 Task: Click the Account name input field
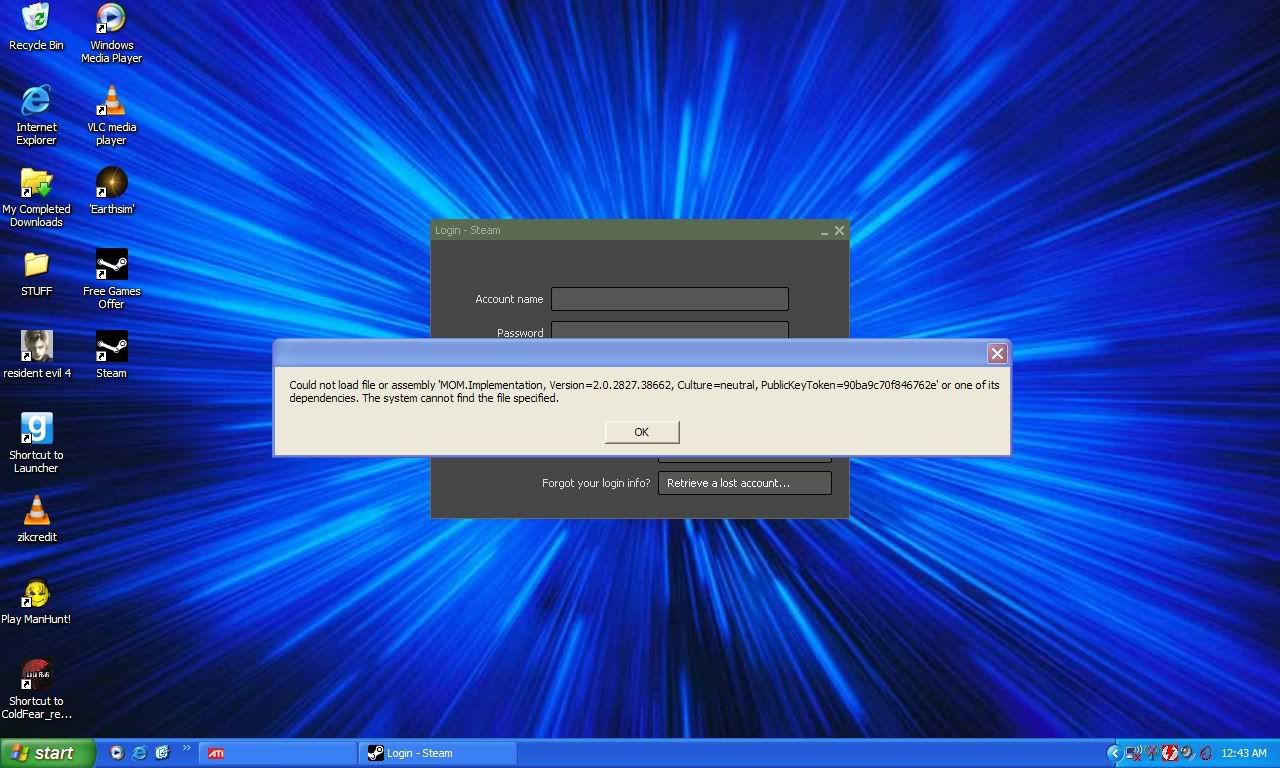(x=669, y=299)
